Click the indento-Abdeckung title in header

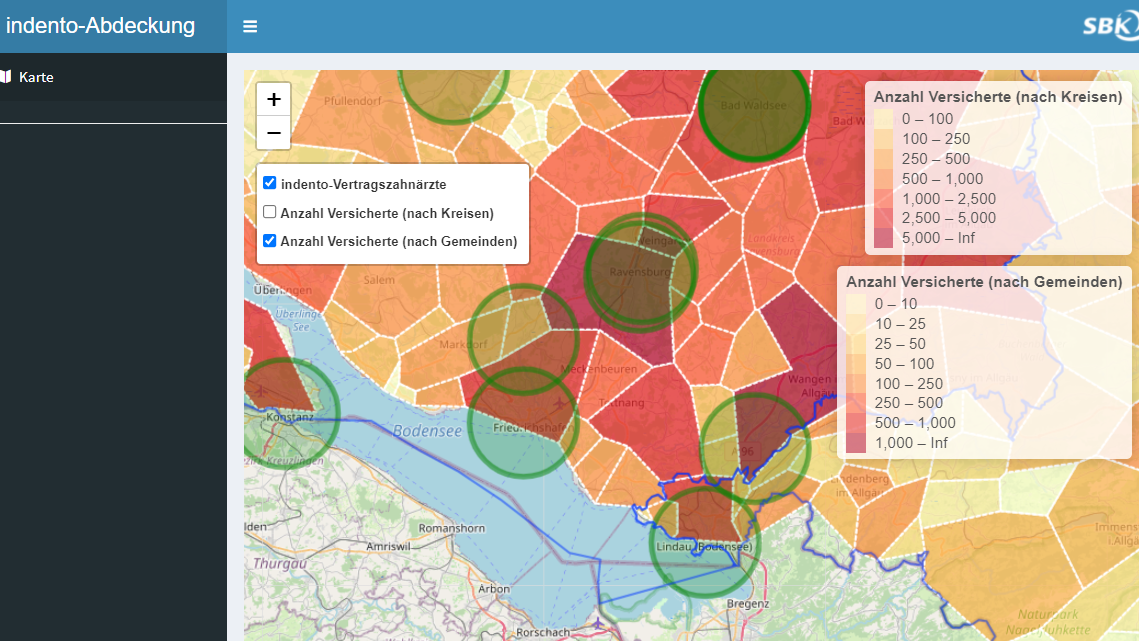point(100,26)
